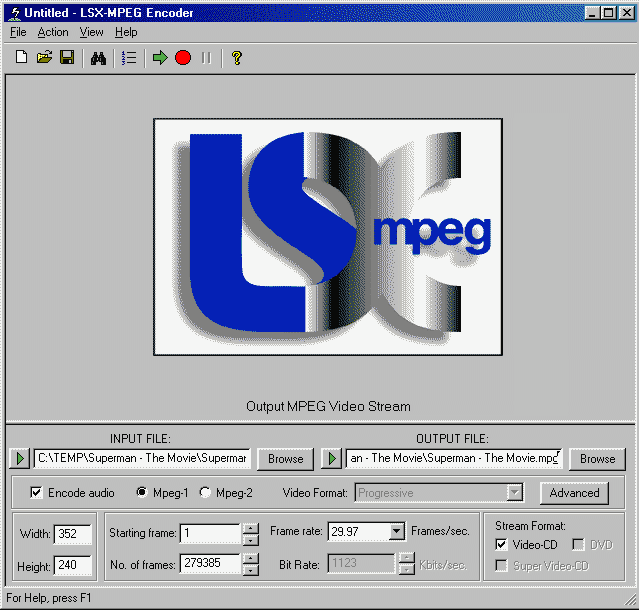639x610 pixels.
Task: Play the output file with its green arrow
Action: pyautogui.click(x=333, y=458)
